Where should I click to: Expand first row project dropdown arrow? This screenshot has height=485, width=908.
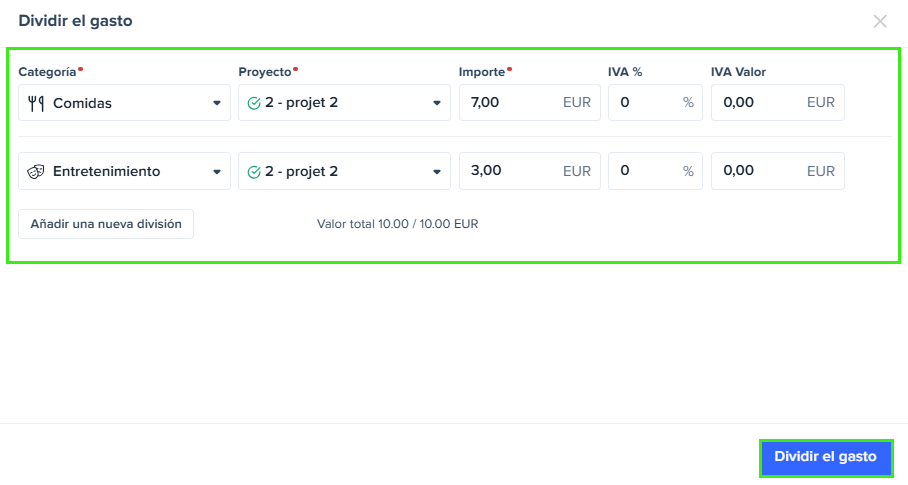(437, 103)
